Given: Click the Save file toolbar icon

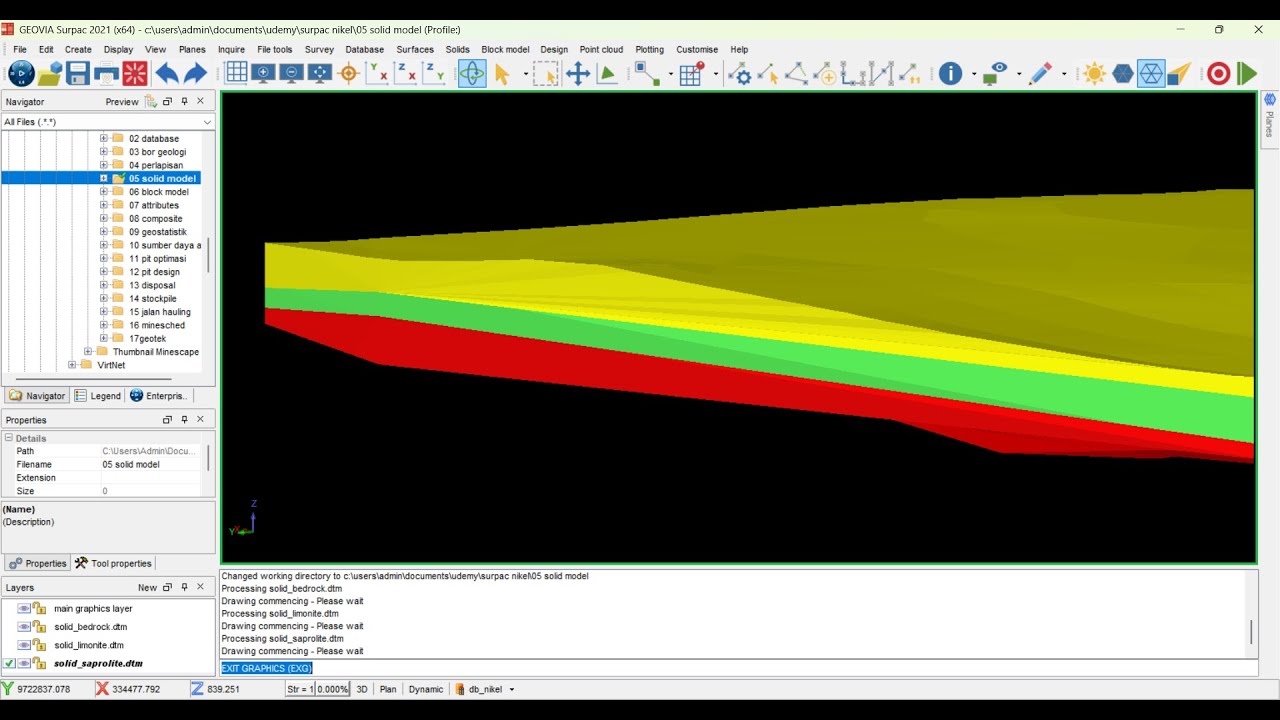Looking at the screenshot, I should click(x=78, y=73).
